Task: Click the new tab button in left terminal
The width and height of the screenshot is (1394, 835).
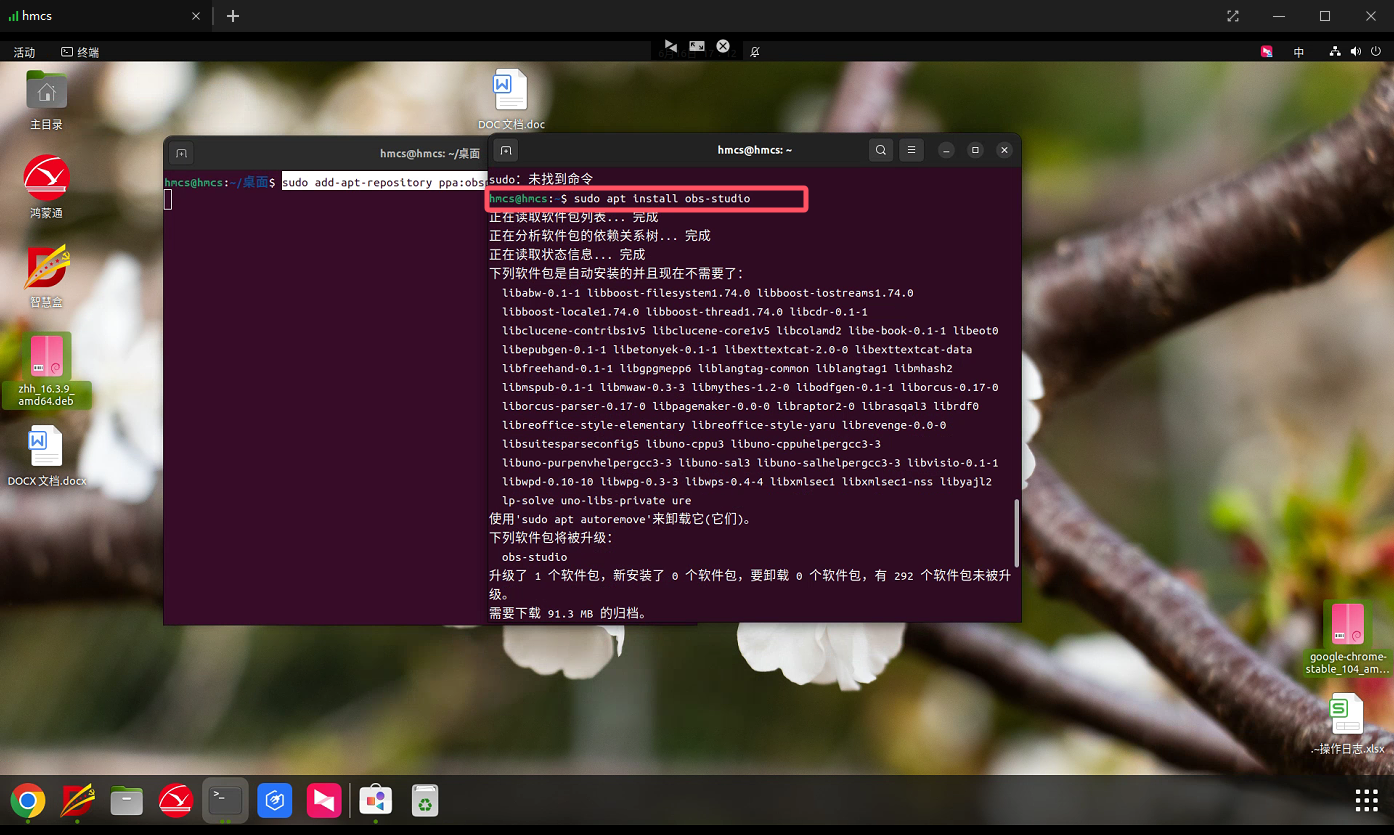Action: [181, 153]
